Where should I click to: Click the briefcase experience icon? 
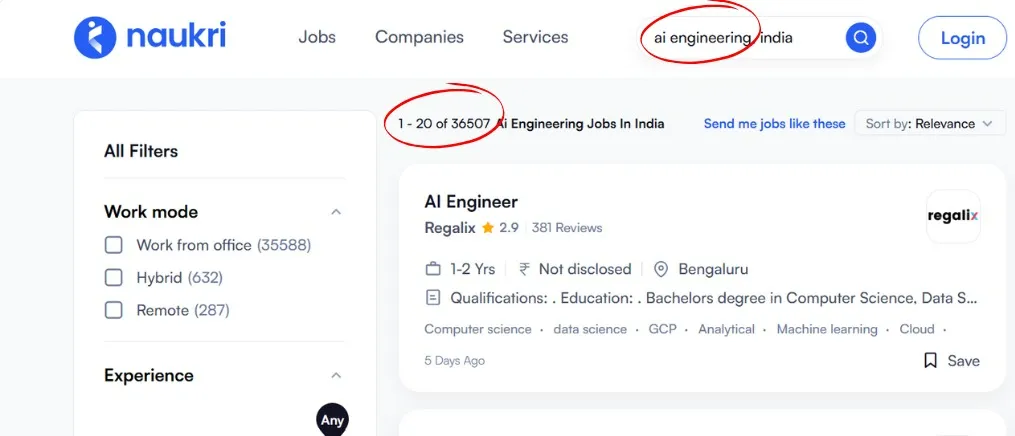[433, 269]
